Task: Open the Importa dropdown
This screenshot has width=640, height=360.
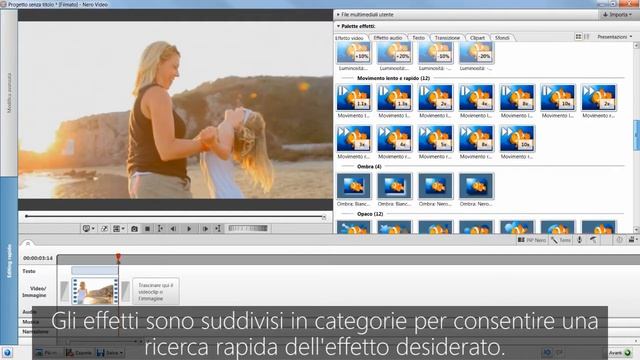Action: 617,15
